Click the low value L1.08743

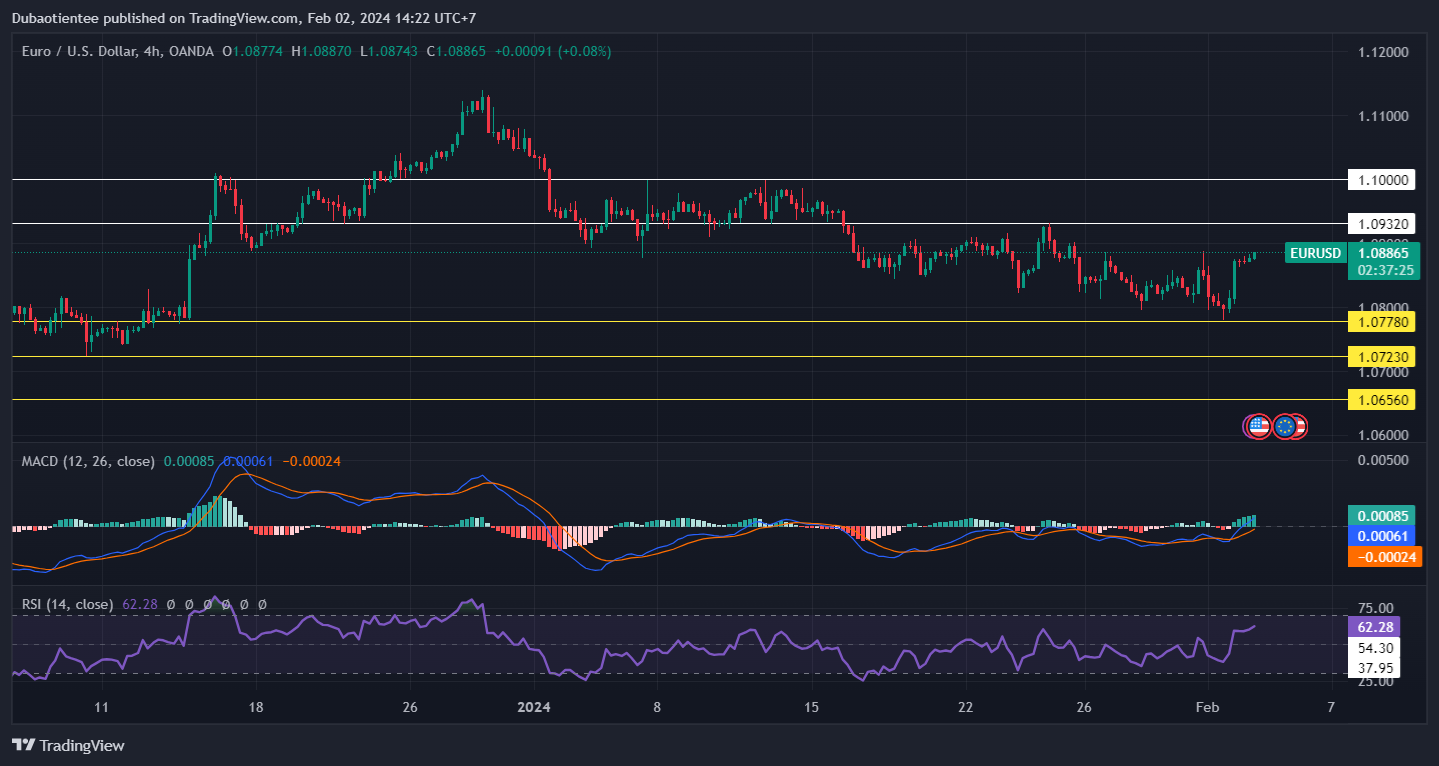coord(389,51)
